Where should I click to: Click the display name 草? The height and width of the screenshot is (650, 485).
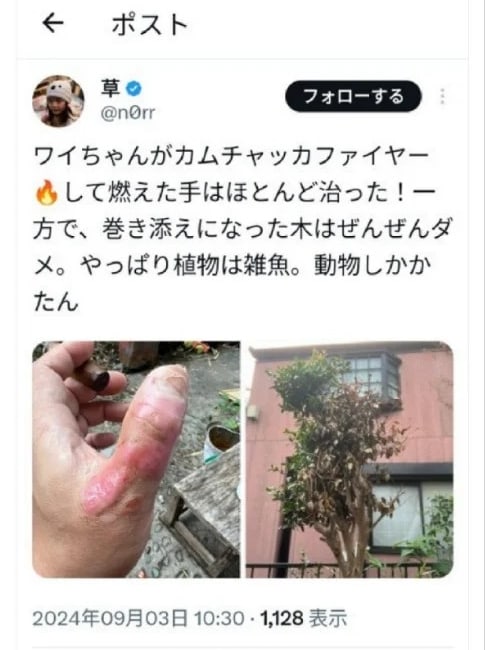pyautogui.click(x=111, y=89)
